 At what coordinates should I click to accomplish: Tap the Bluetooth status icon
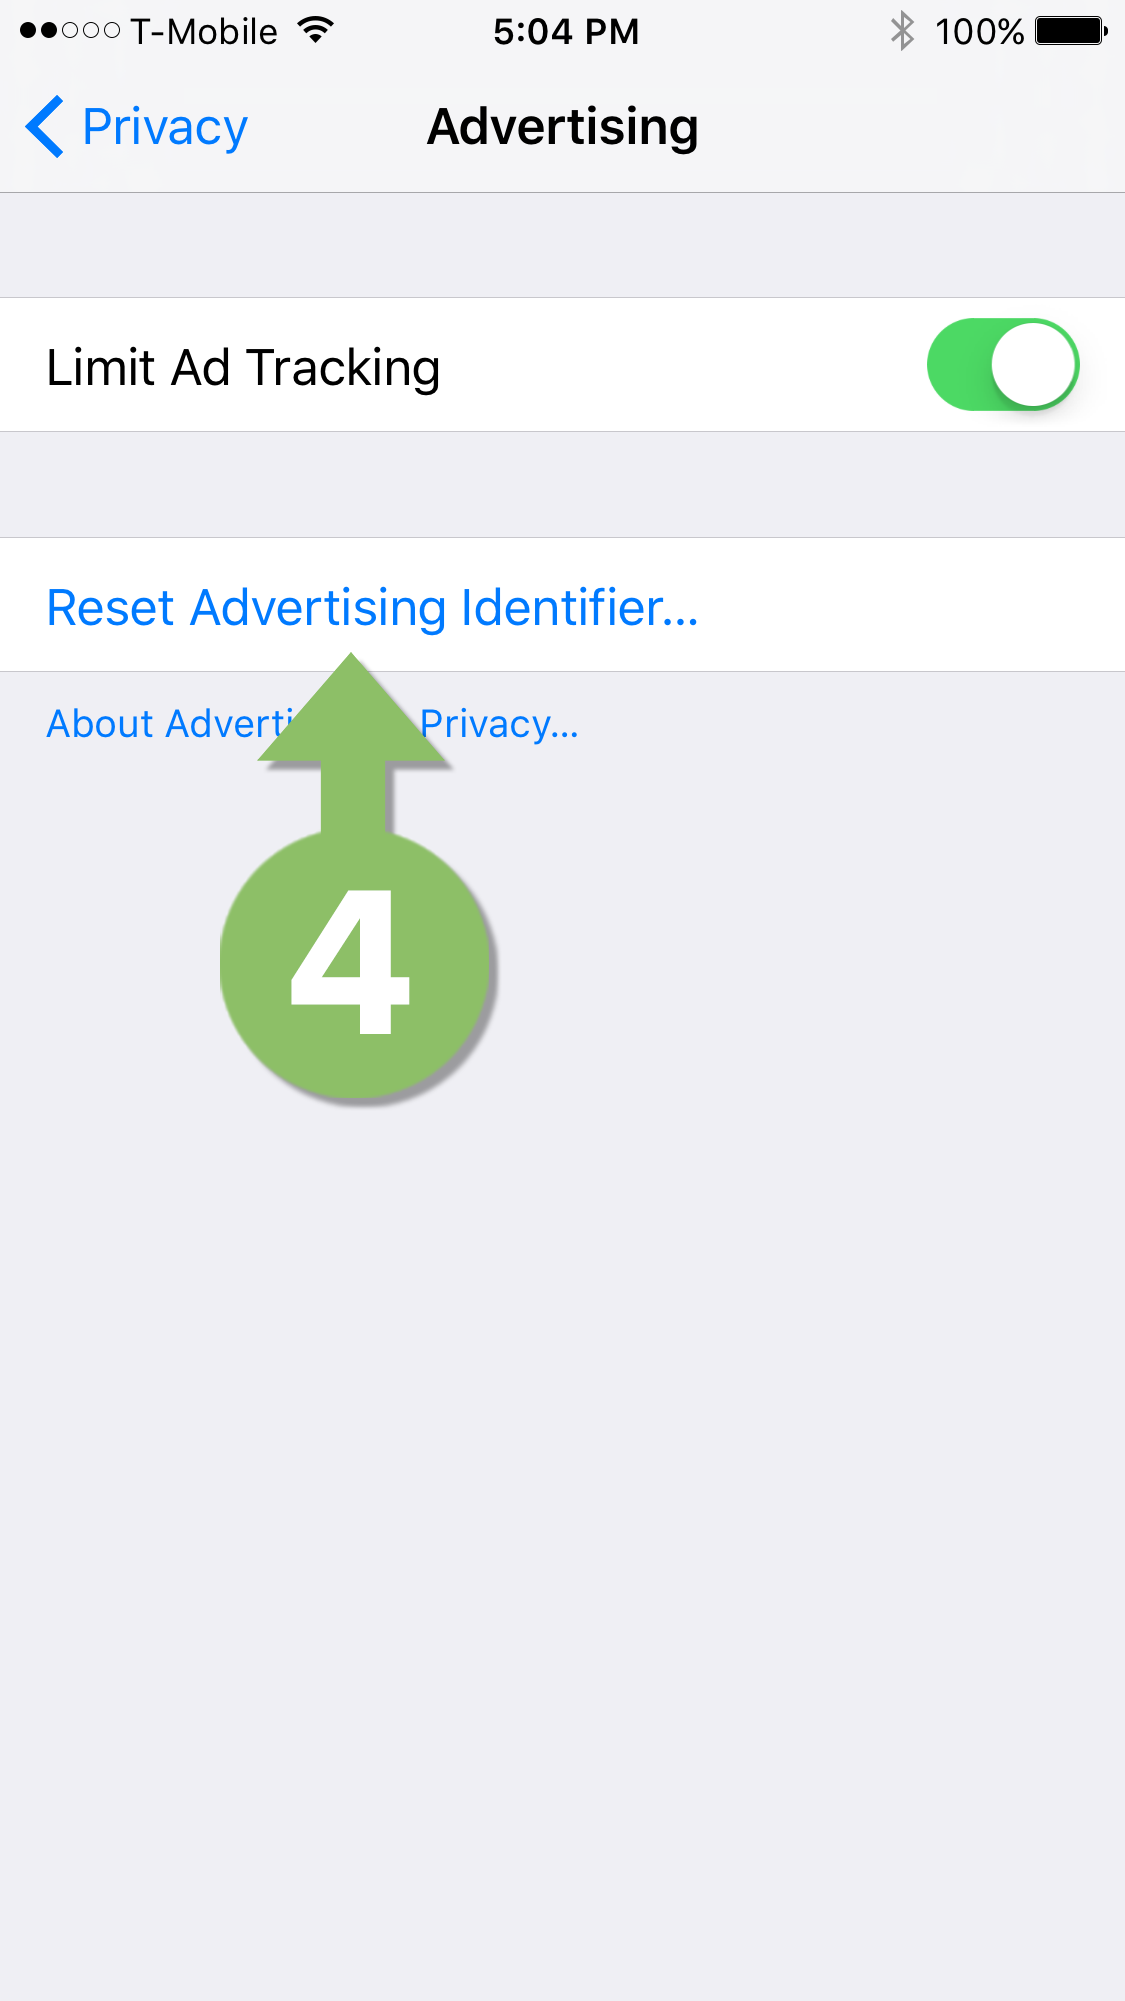(x=902, y=31)
